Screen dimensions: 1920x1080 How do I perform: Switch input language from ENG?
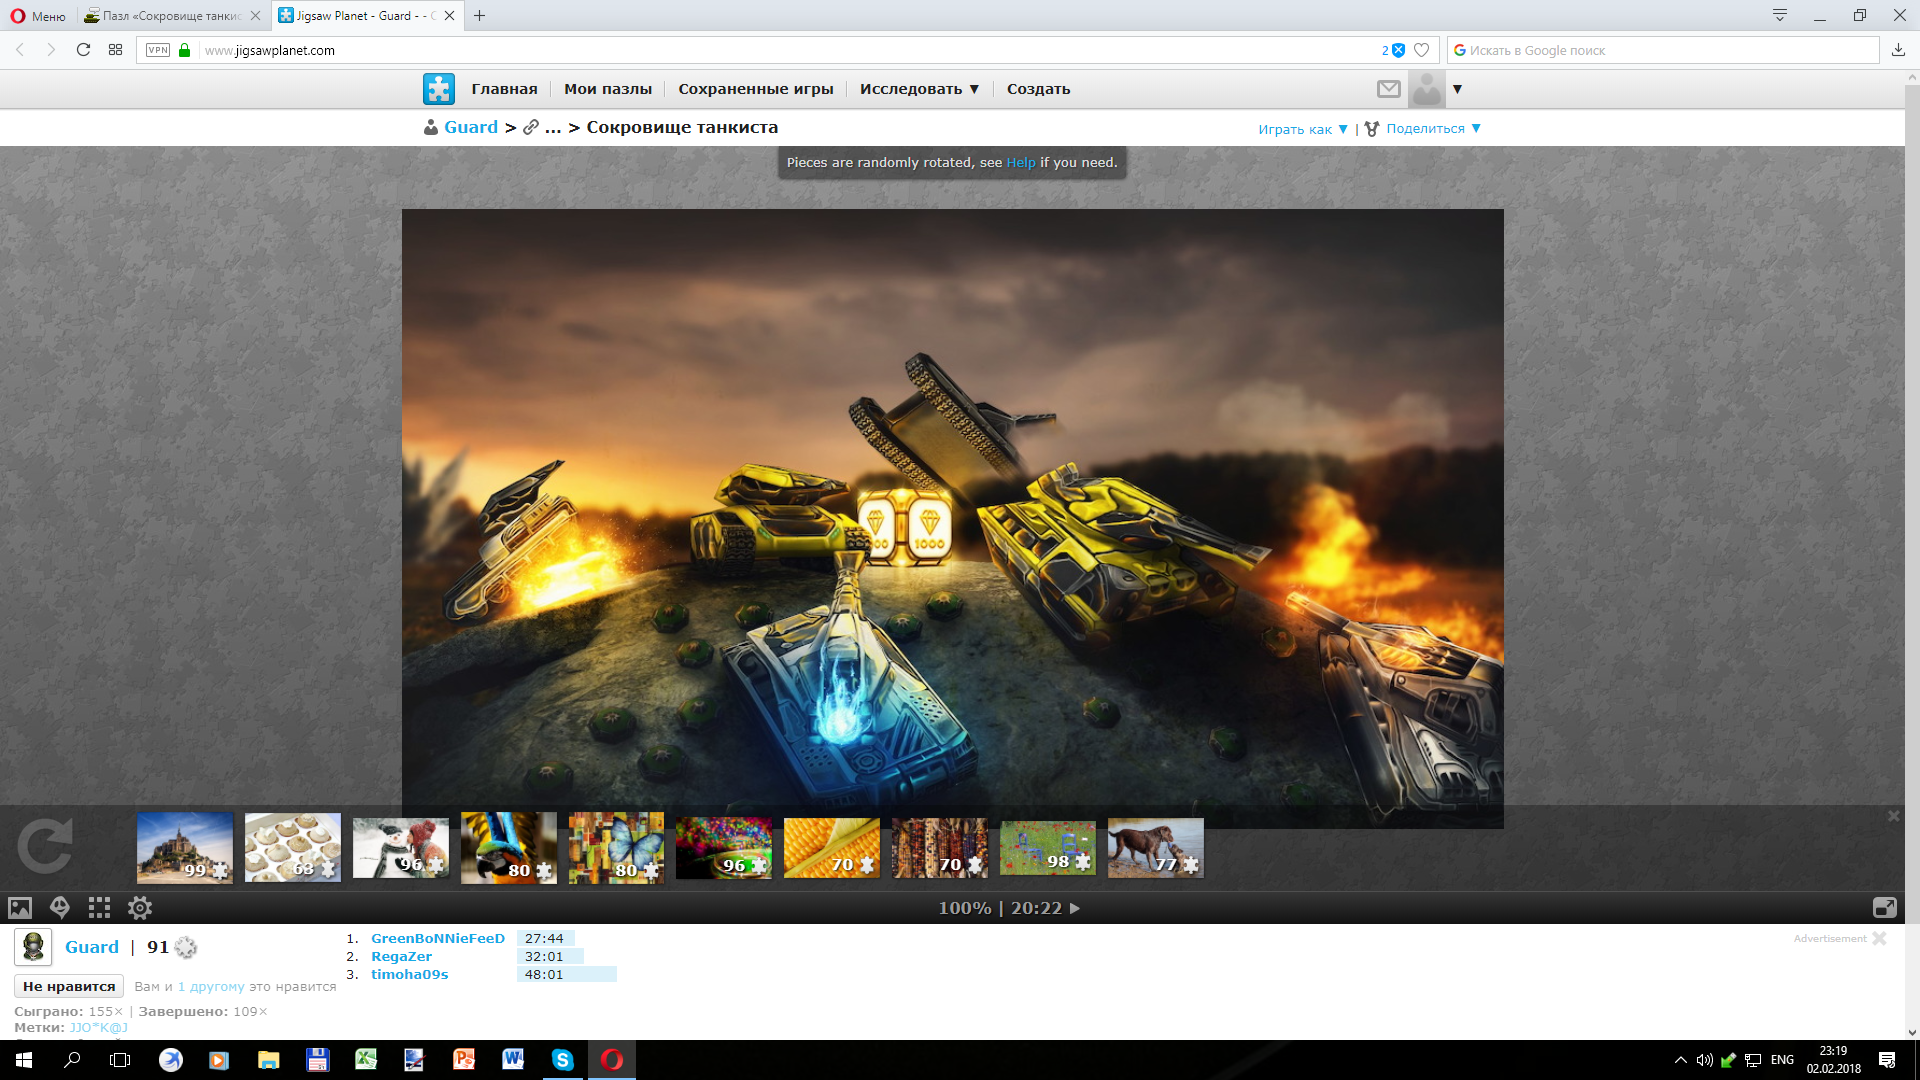click(1782, 1060)
